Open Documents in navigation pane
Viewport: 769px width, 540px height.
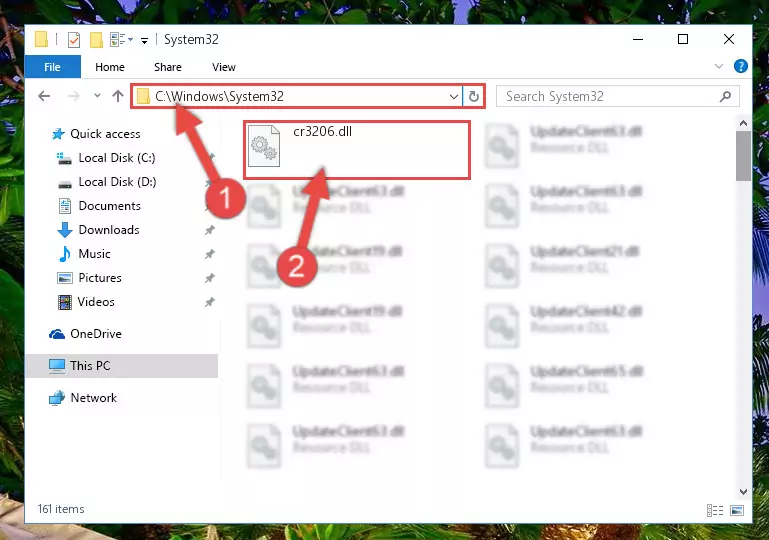[x=109, y=206]
